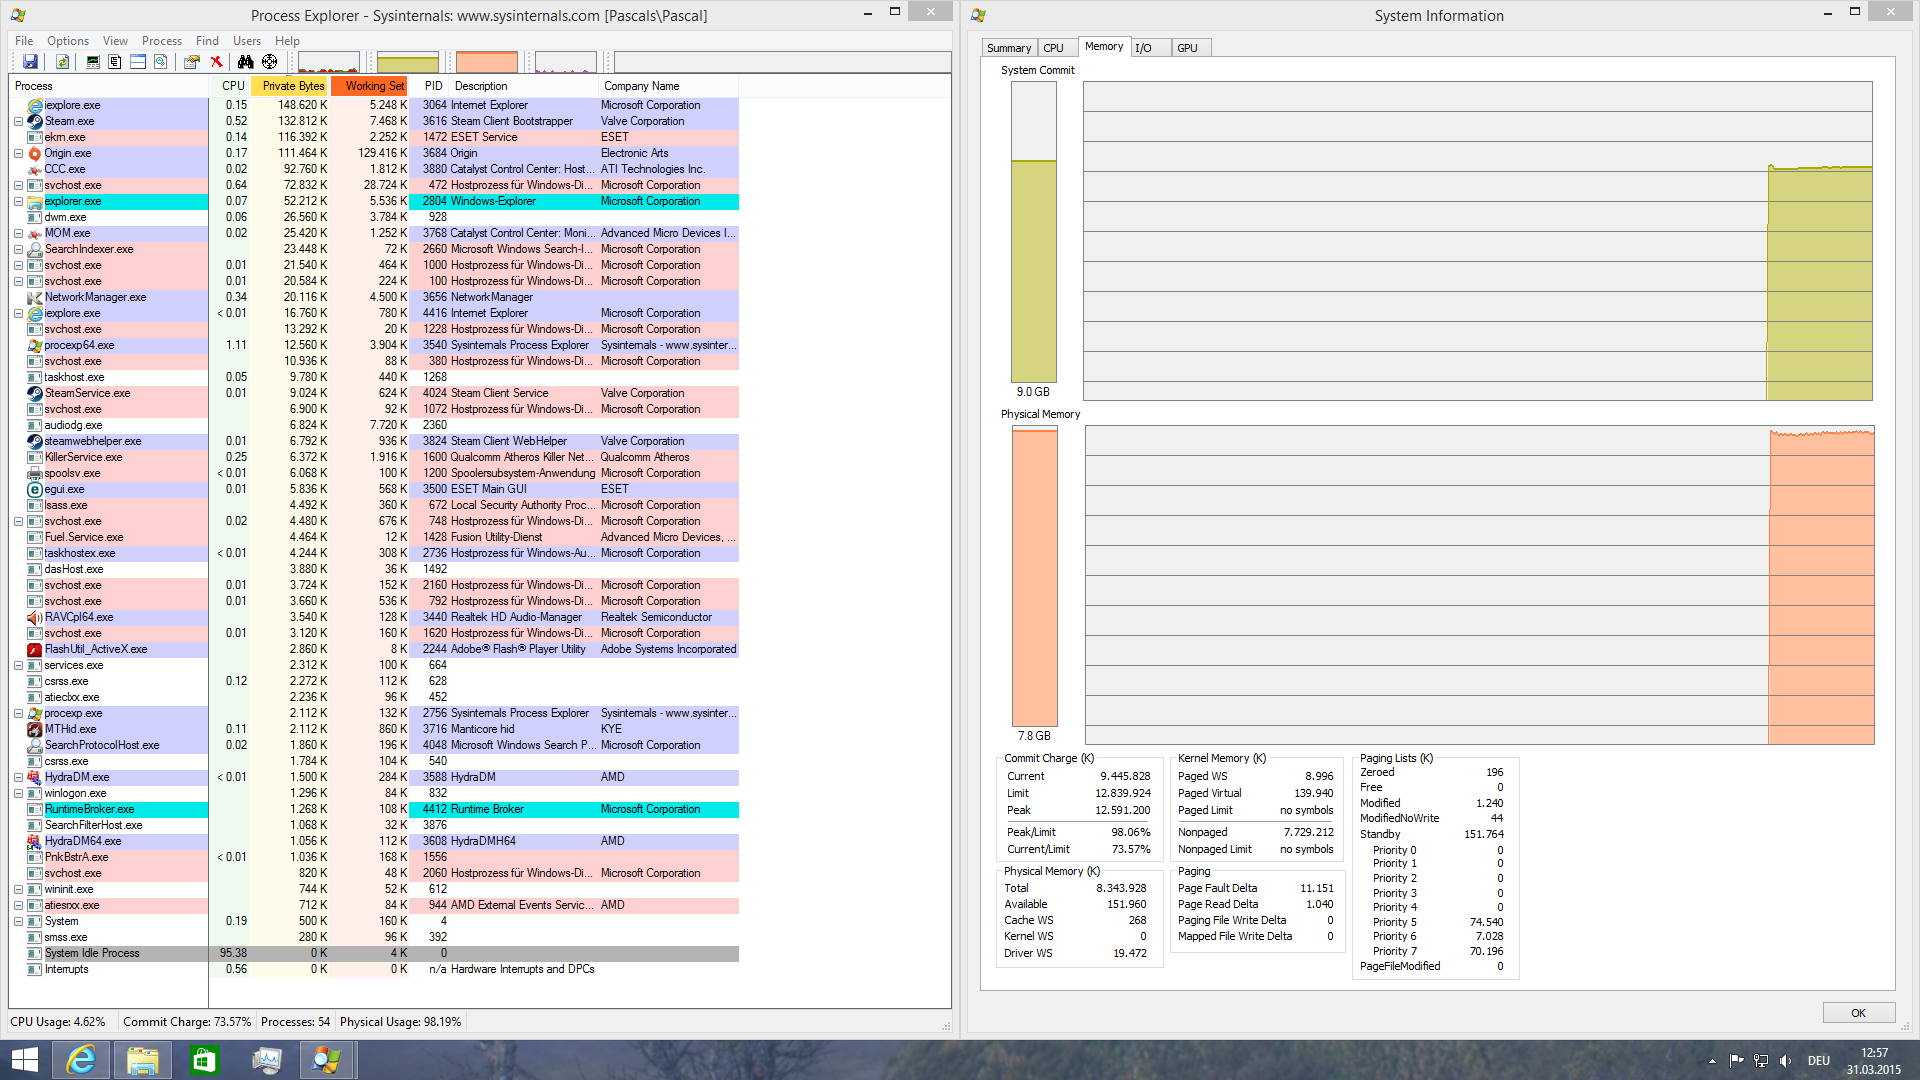Click the spoolsv.exe printer icon
The width and height of the screenshot is (1920, 1080).
(35, 473)
